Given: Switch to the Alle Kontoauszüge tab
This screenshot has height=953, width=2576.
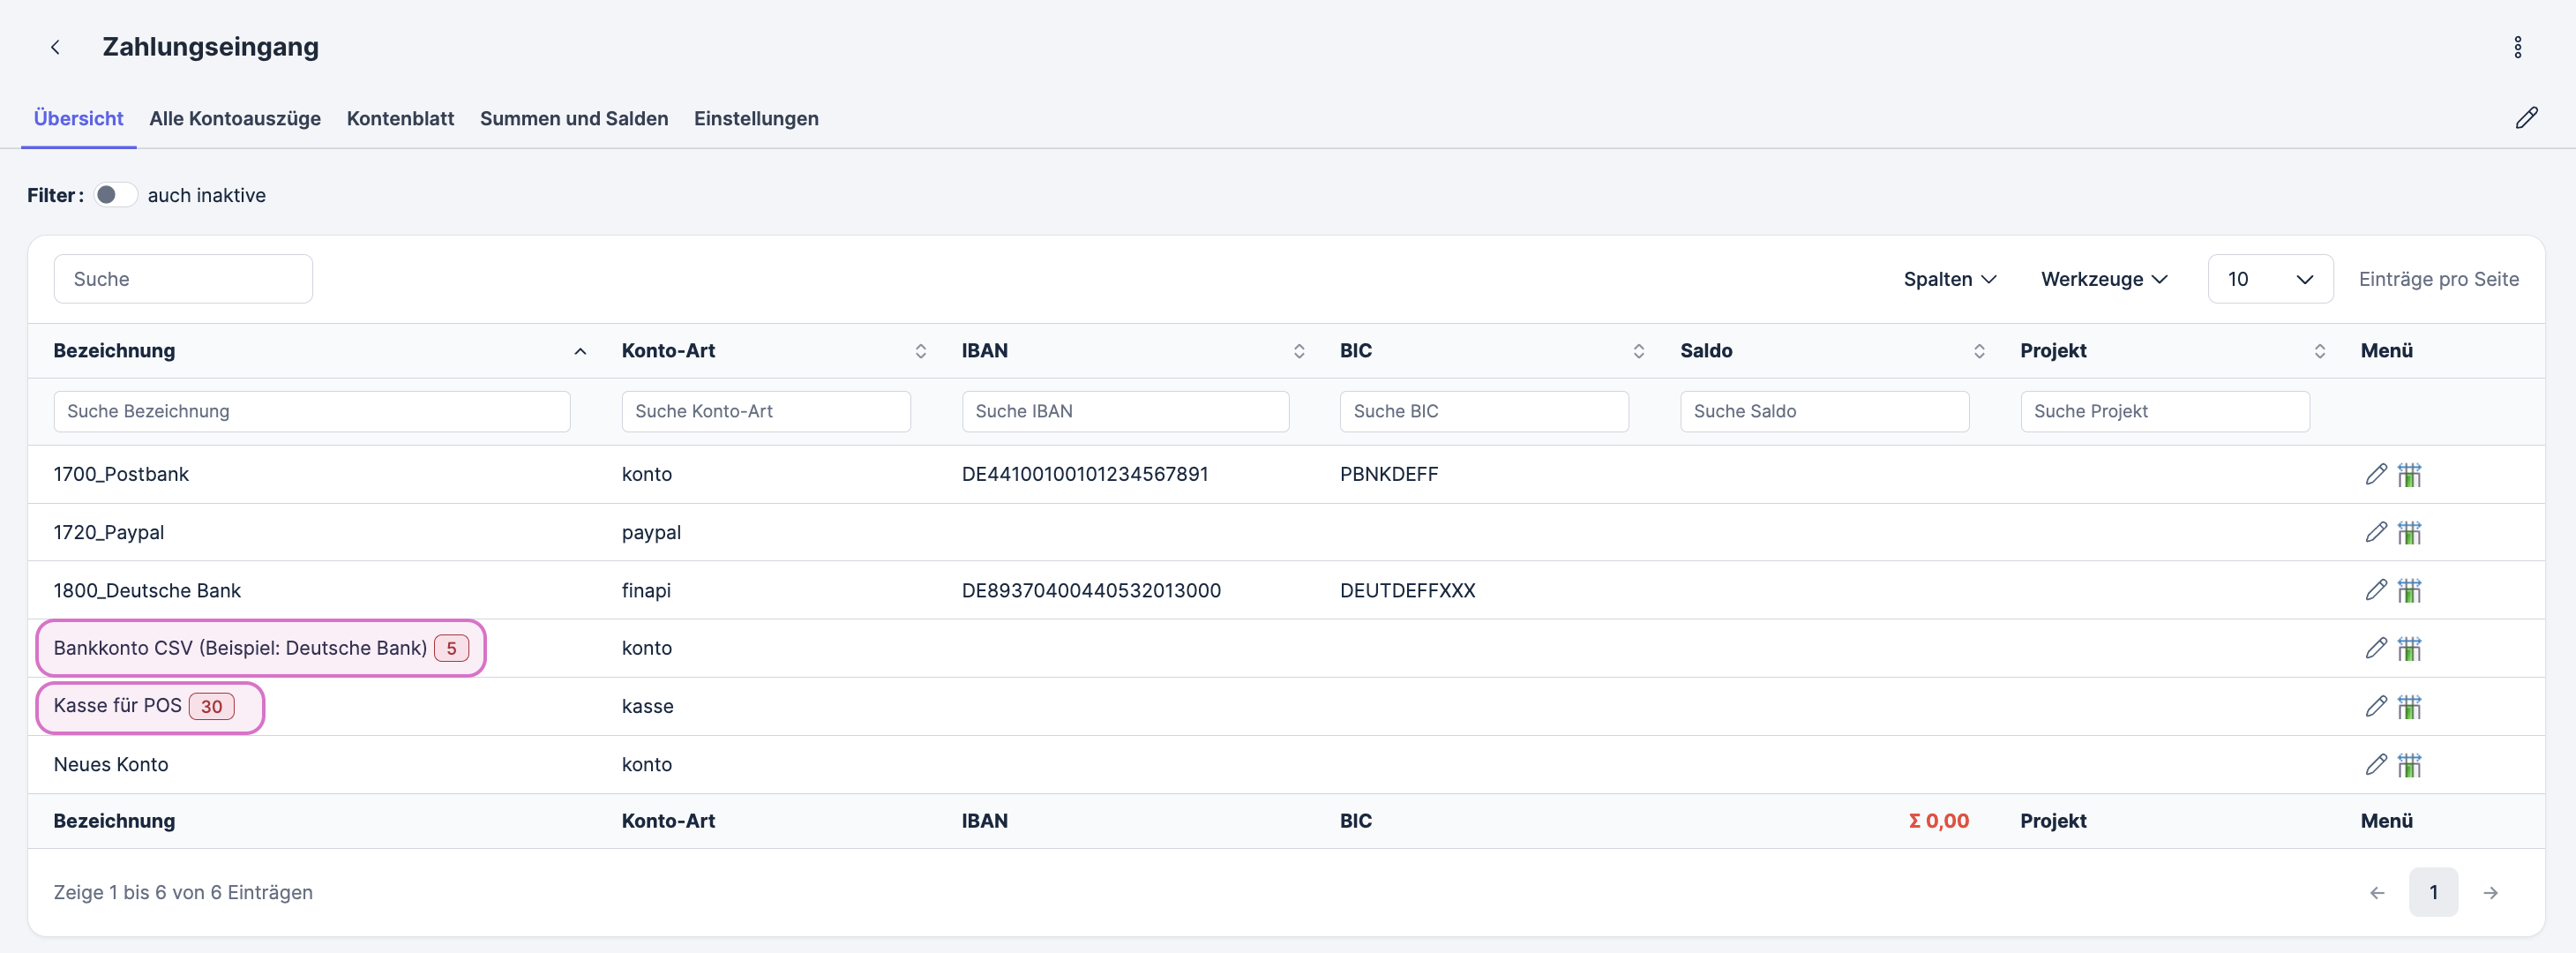Looking at the screenshot, I should pyautogui.click(x=235, y=118).
